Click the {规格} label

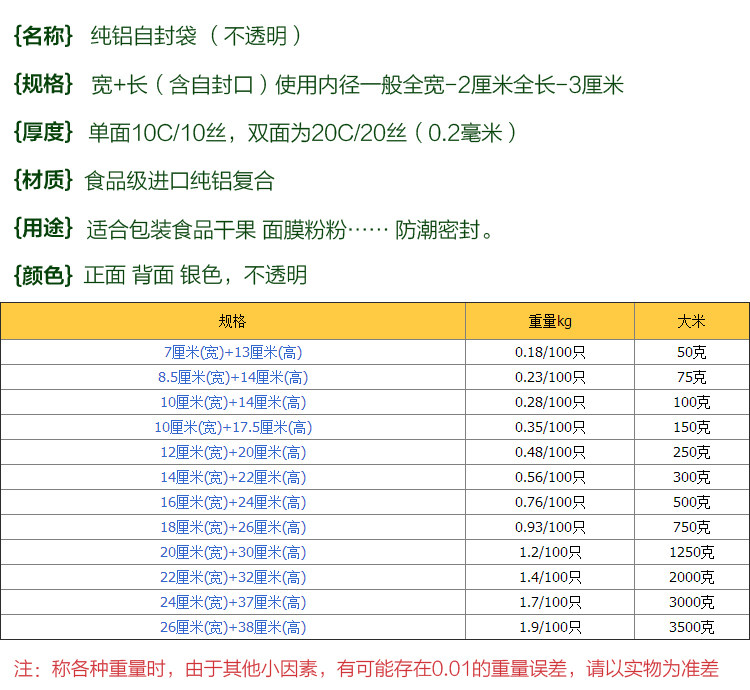43,84
